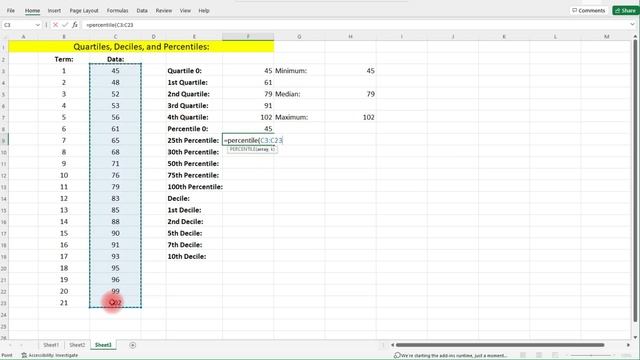The image size is (640, 360).
Task: Open the Data ribbon tab
Action: click(x=142, y=11)
